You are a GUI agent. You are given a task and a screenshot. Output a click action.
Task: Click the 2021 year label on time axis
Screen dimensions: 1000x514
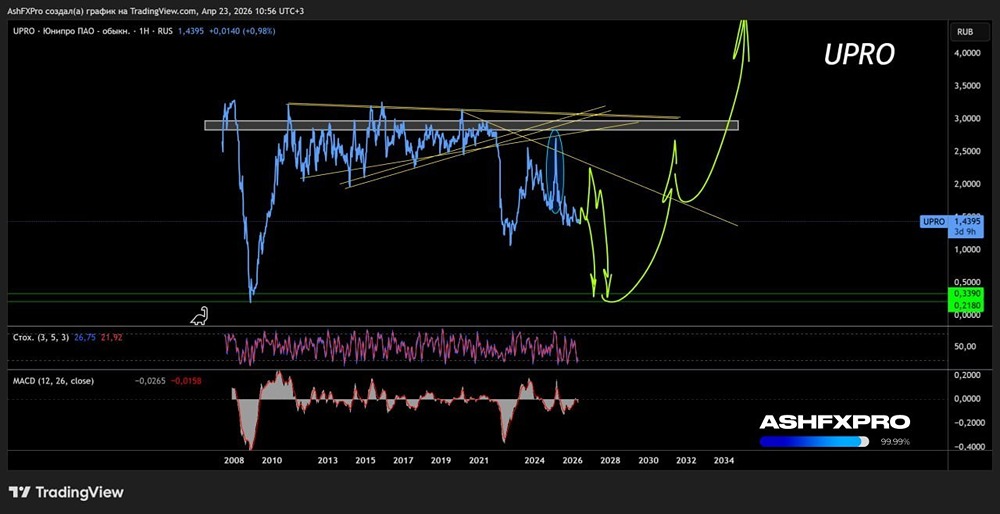coord(478,460)
